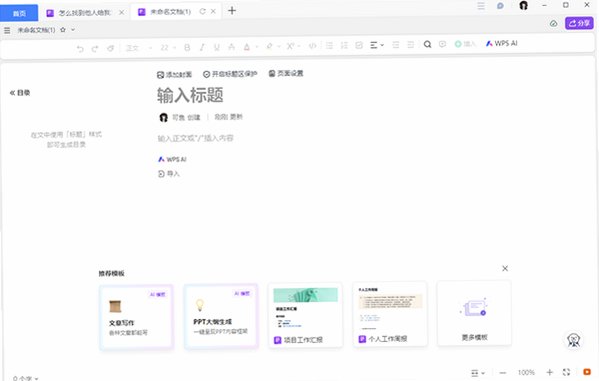Open the text alignment dropdown

pos(377,45)
